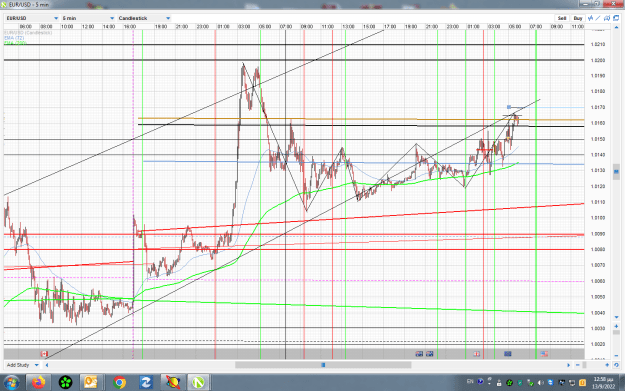
Task: Click the EMA (72) indicator label
Action: [14, 38]
